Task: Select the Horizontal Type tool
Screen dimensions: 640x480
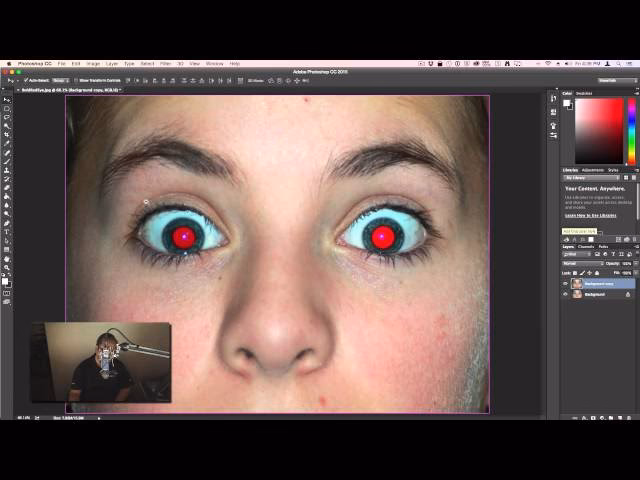Action: [7, 232]
